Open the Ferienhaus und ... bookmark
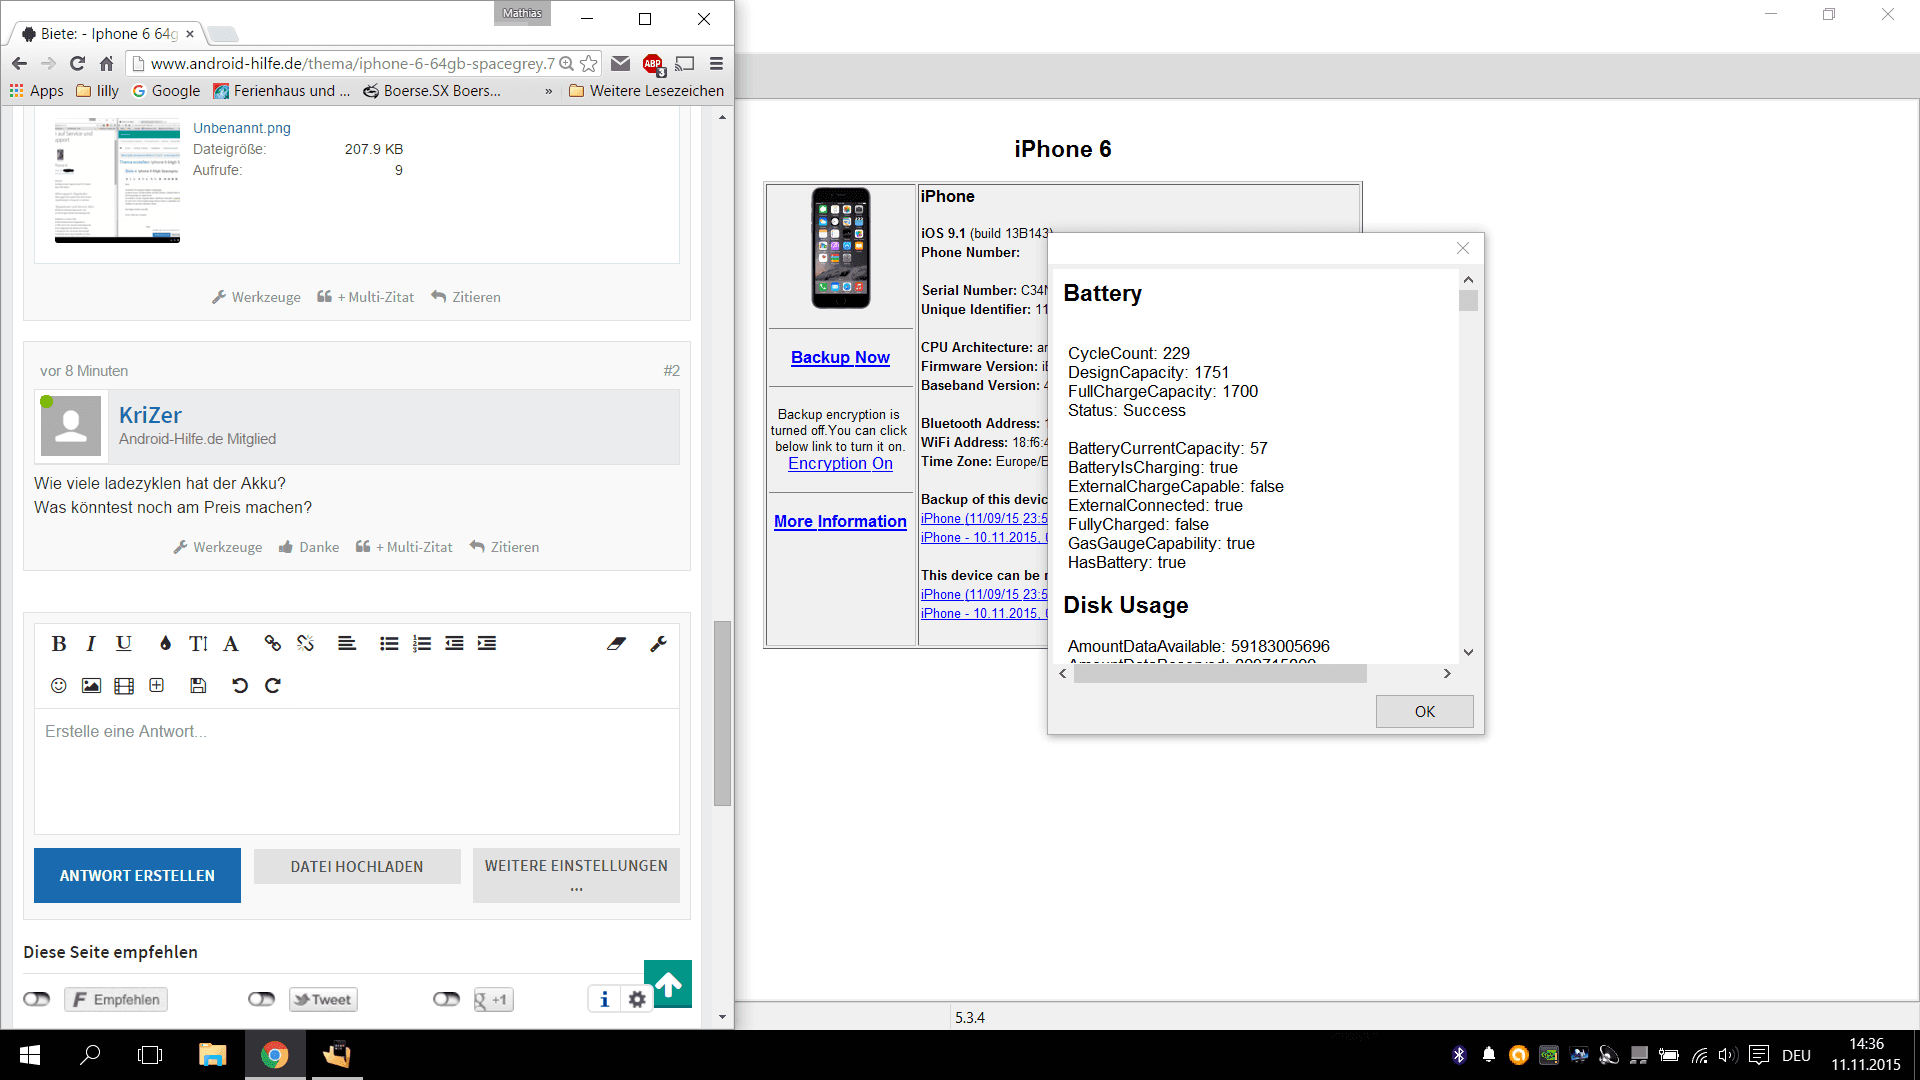Image resolution: width=1920 pixels, height=1080 pixels. [282, 91]
